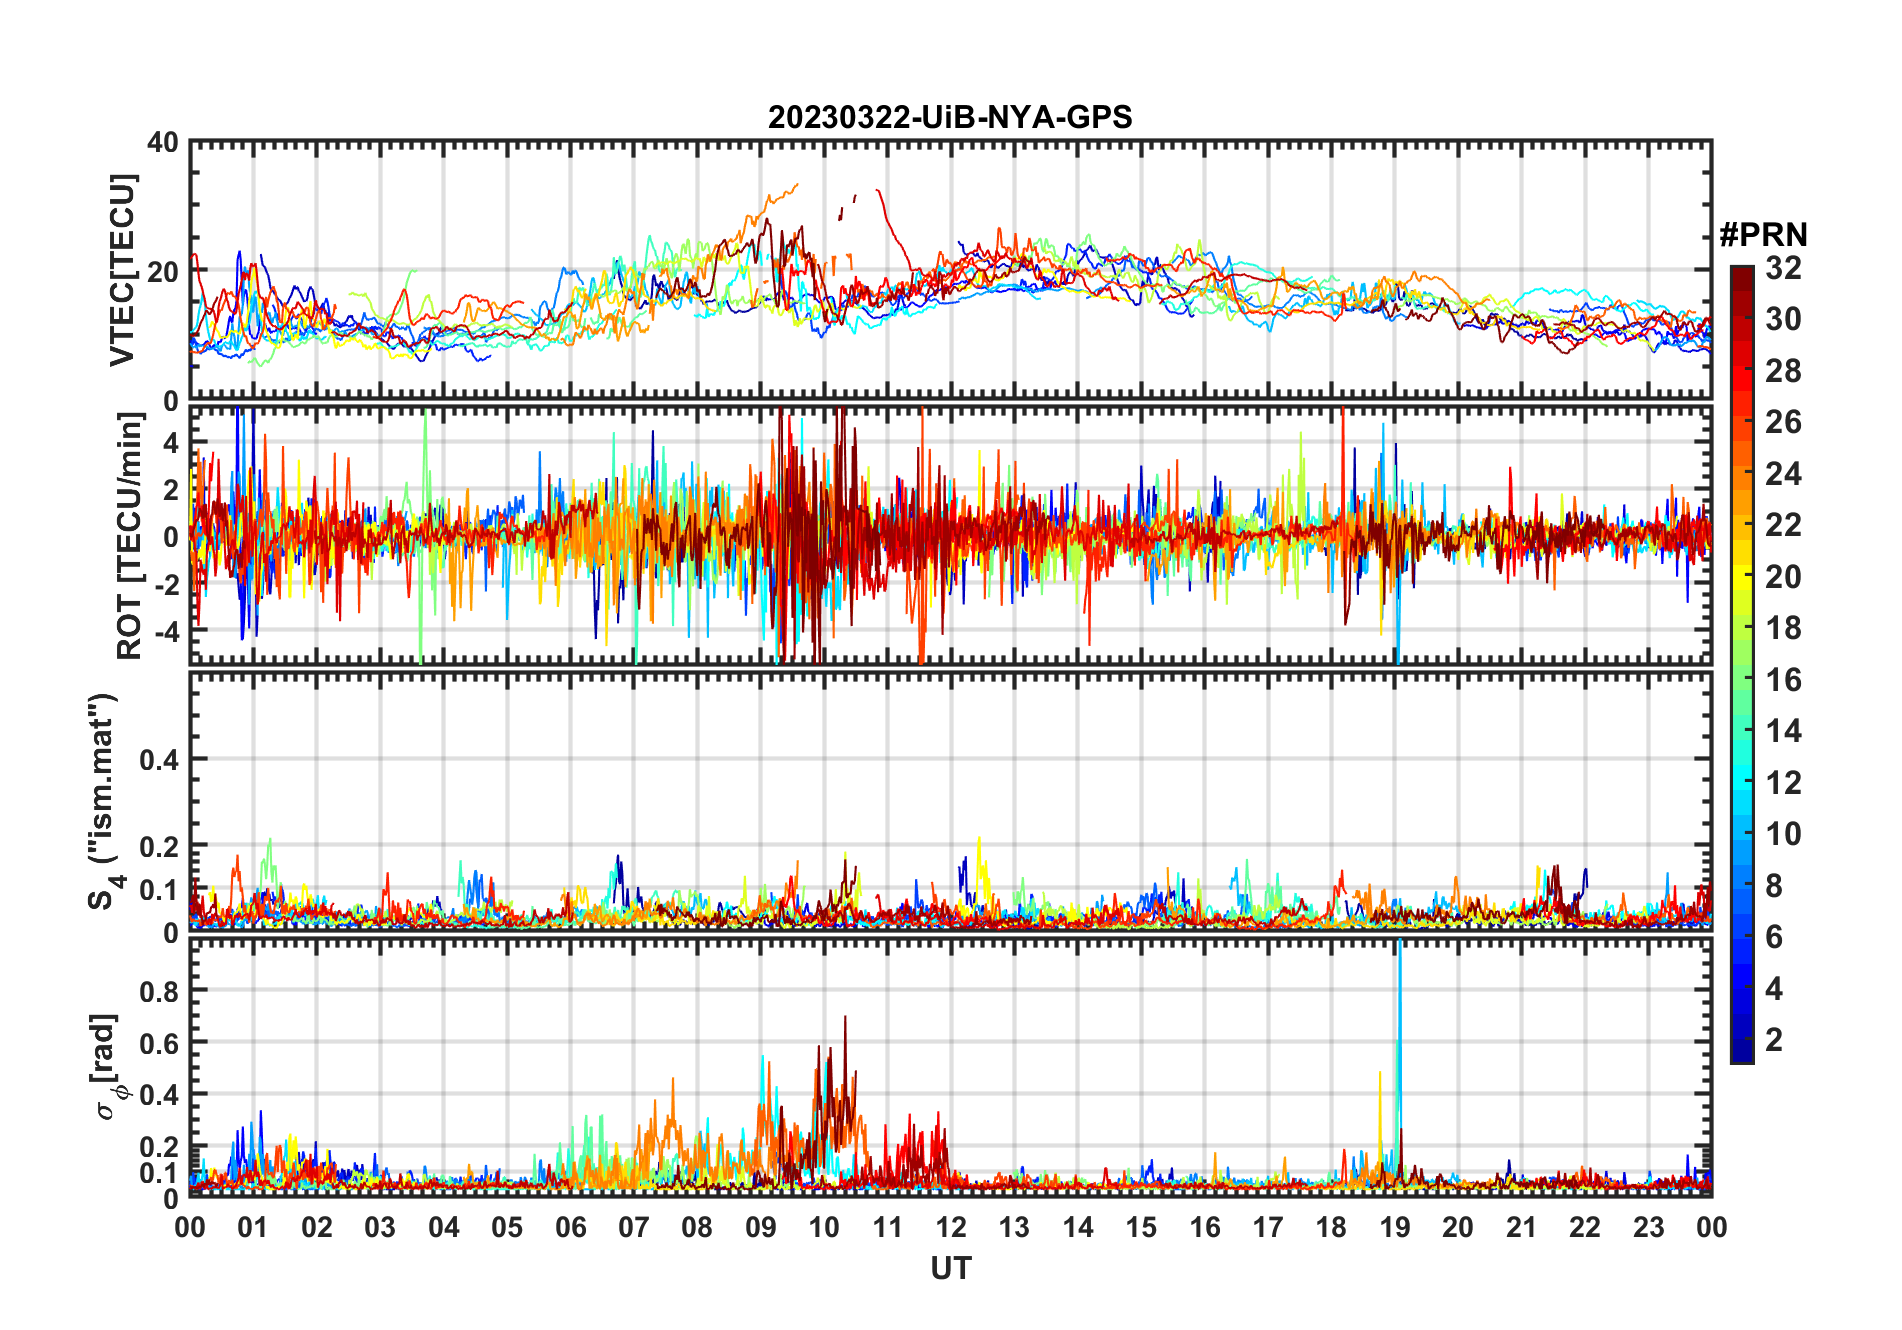Select the PRN colorbar
This screenshot has width=1902, height=1330.
point(1742,664)
